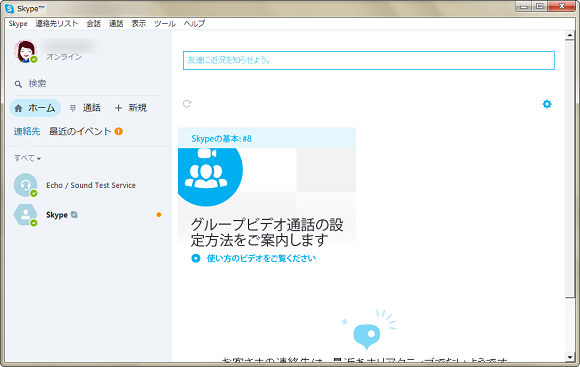Click the オンライン status text
Screen dimensions: 580x367
[64, 57]
